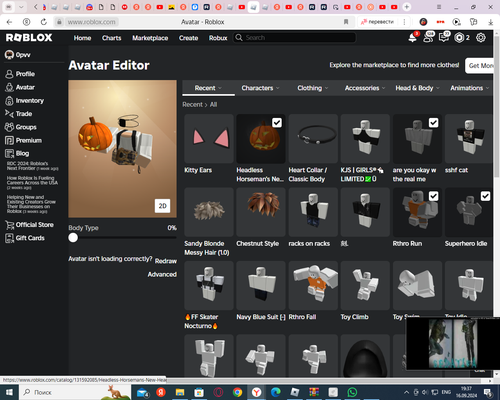Click the page translate button
This screenshot has height=400, width=500.
point(378,22)
